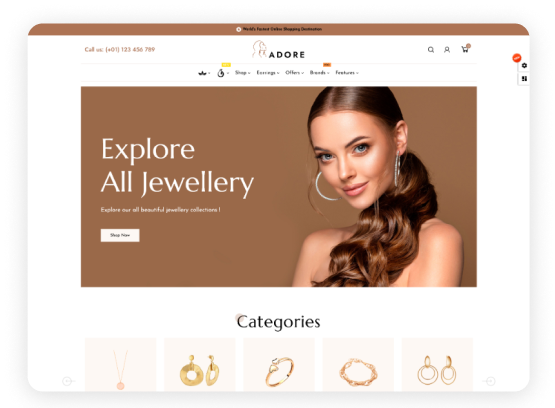The width and height of the screenshot is (555, 408).
Task: Click the ring icon in navigation
Action: tap(221, 73)
